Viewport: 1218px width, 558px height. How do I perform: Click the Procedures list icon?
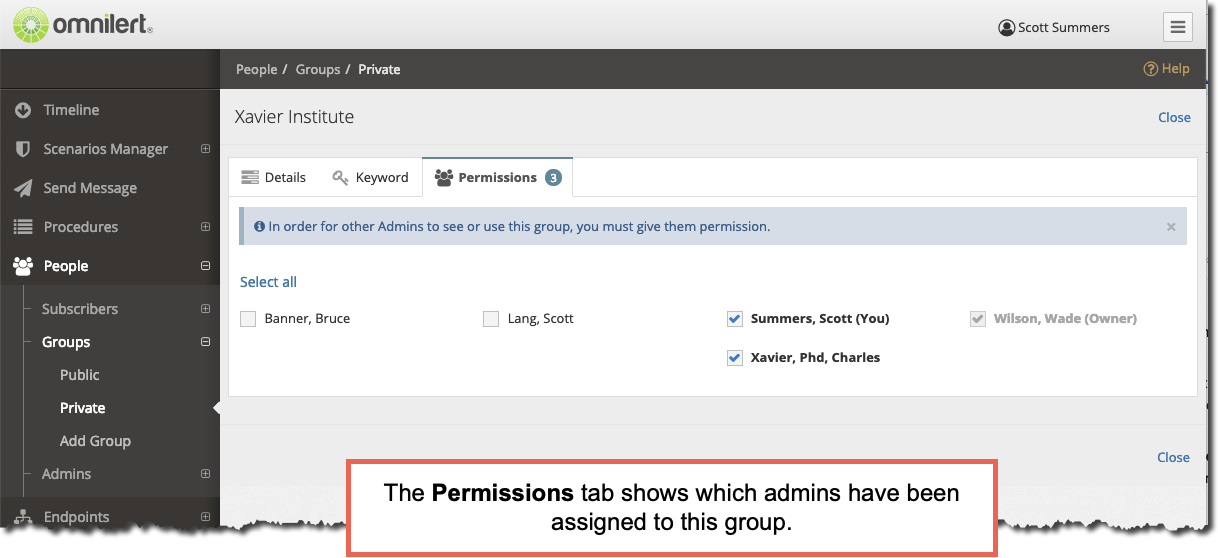[x=23, y=227]
